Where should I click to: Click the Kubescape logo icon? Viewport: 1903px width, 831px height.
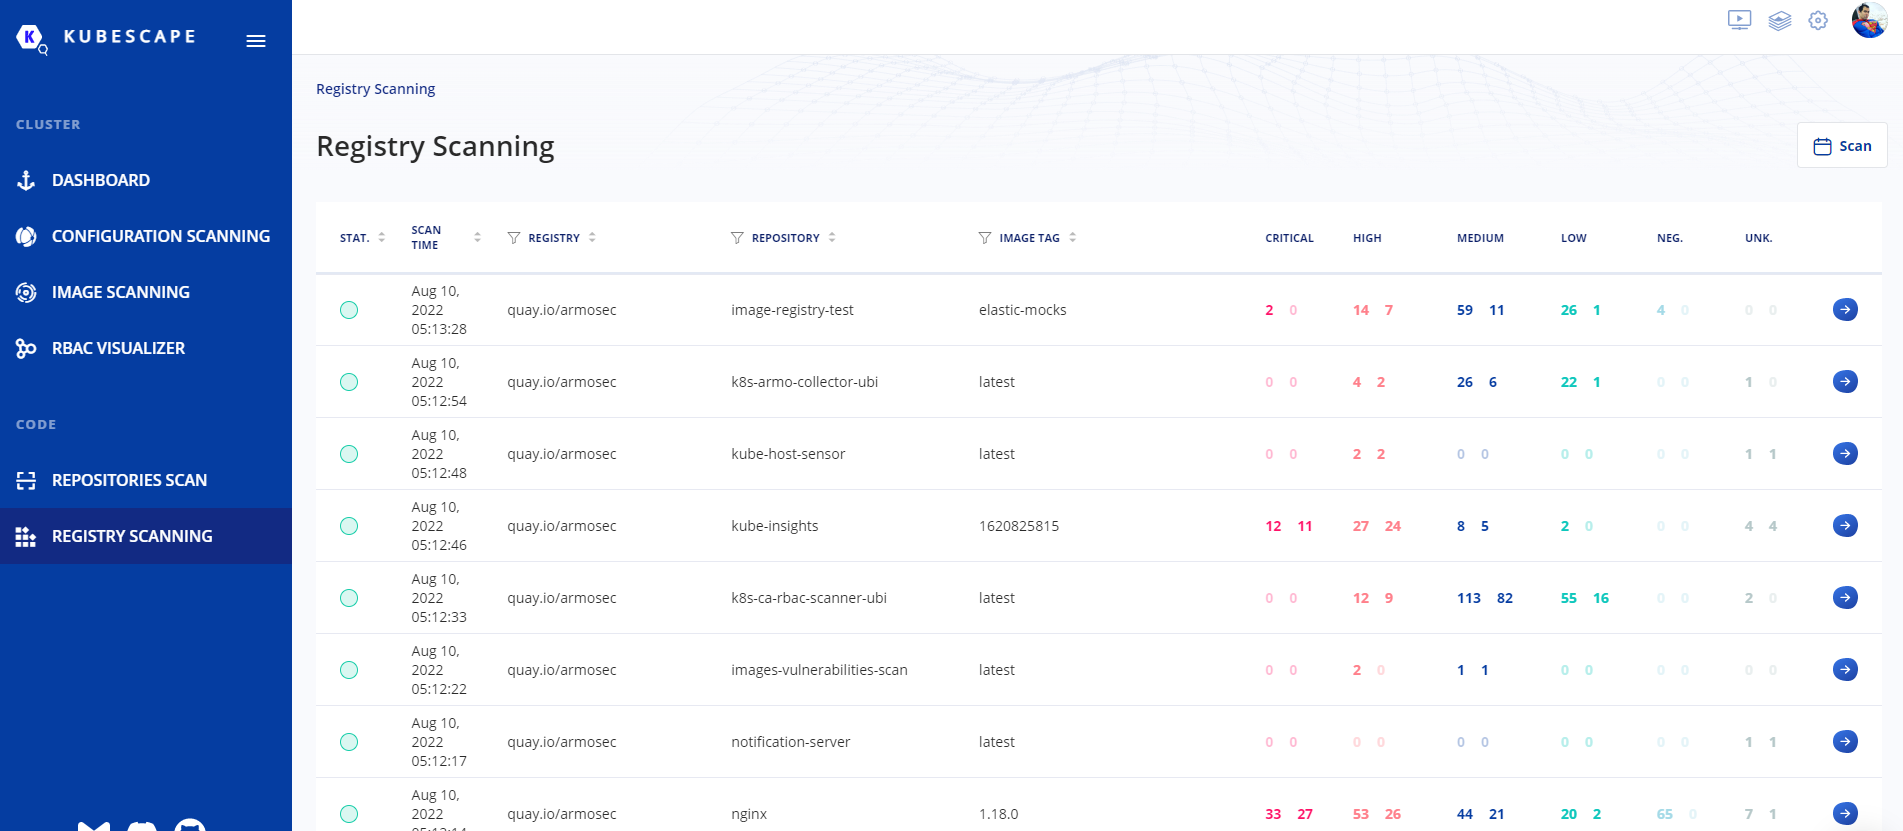point(31,39)
